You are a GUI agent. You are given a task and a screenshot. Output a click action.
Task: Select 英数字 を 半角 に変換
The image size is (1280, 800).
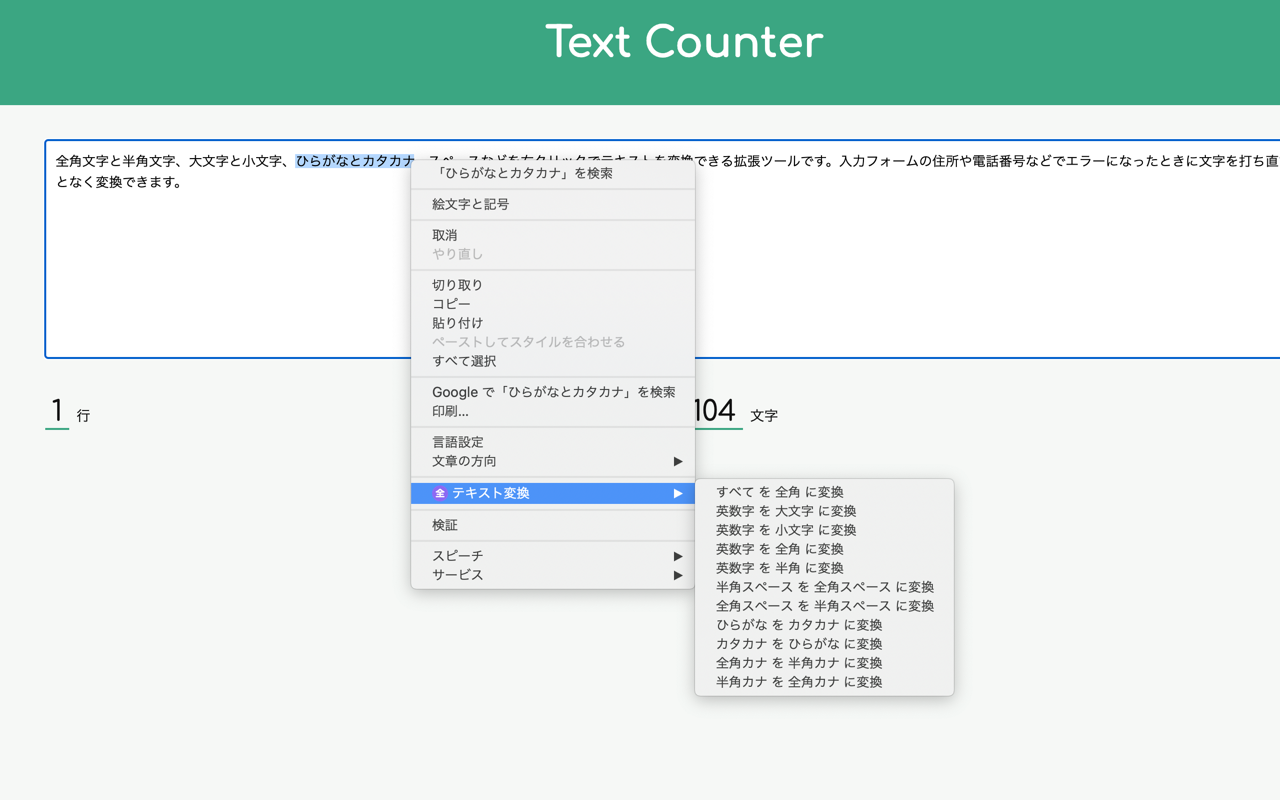coord(824,568)
